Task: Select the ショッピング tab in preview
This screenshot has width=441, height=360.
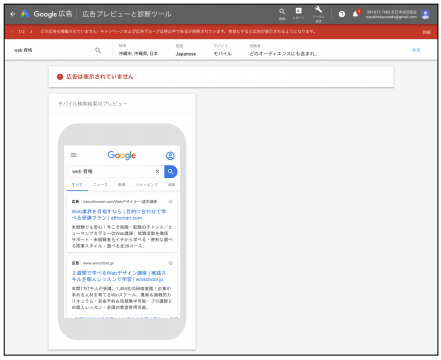Action: (x=147, y=185)
